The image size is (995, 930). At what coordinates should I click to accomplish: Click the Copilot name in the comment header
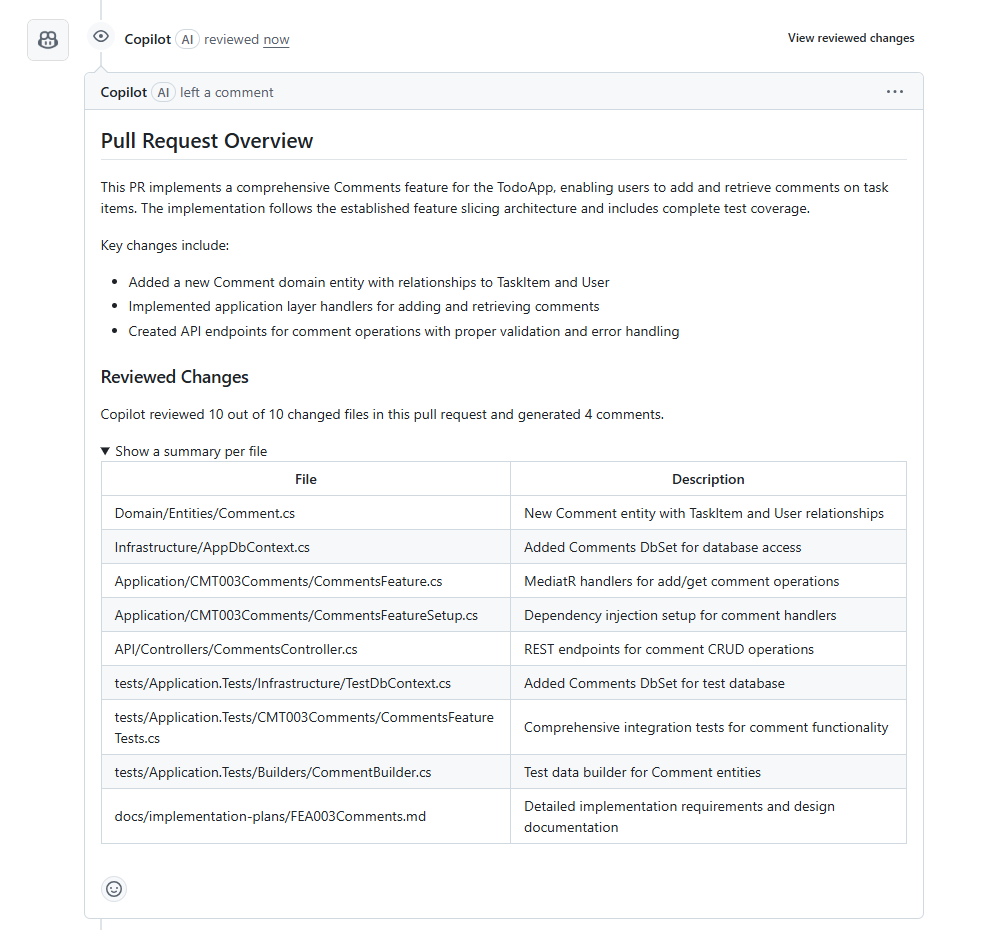(x=123, y=91)
